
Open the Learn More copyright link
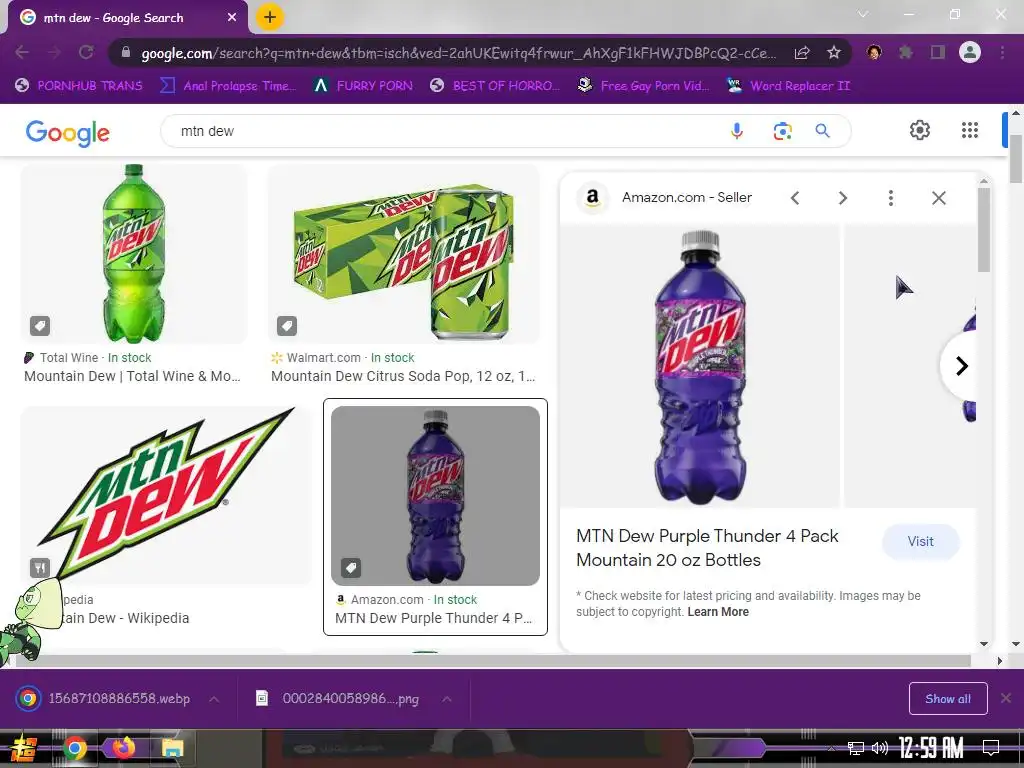[x=718, y=612]
